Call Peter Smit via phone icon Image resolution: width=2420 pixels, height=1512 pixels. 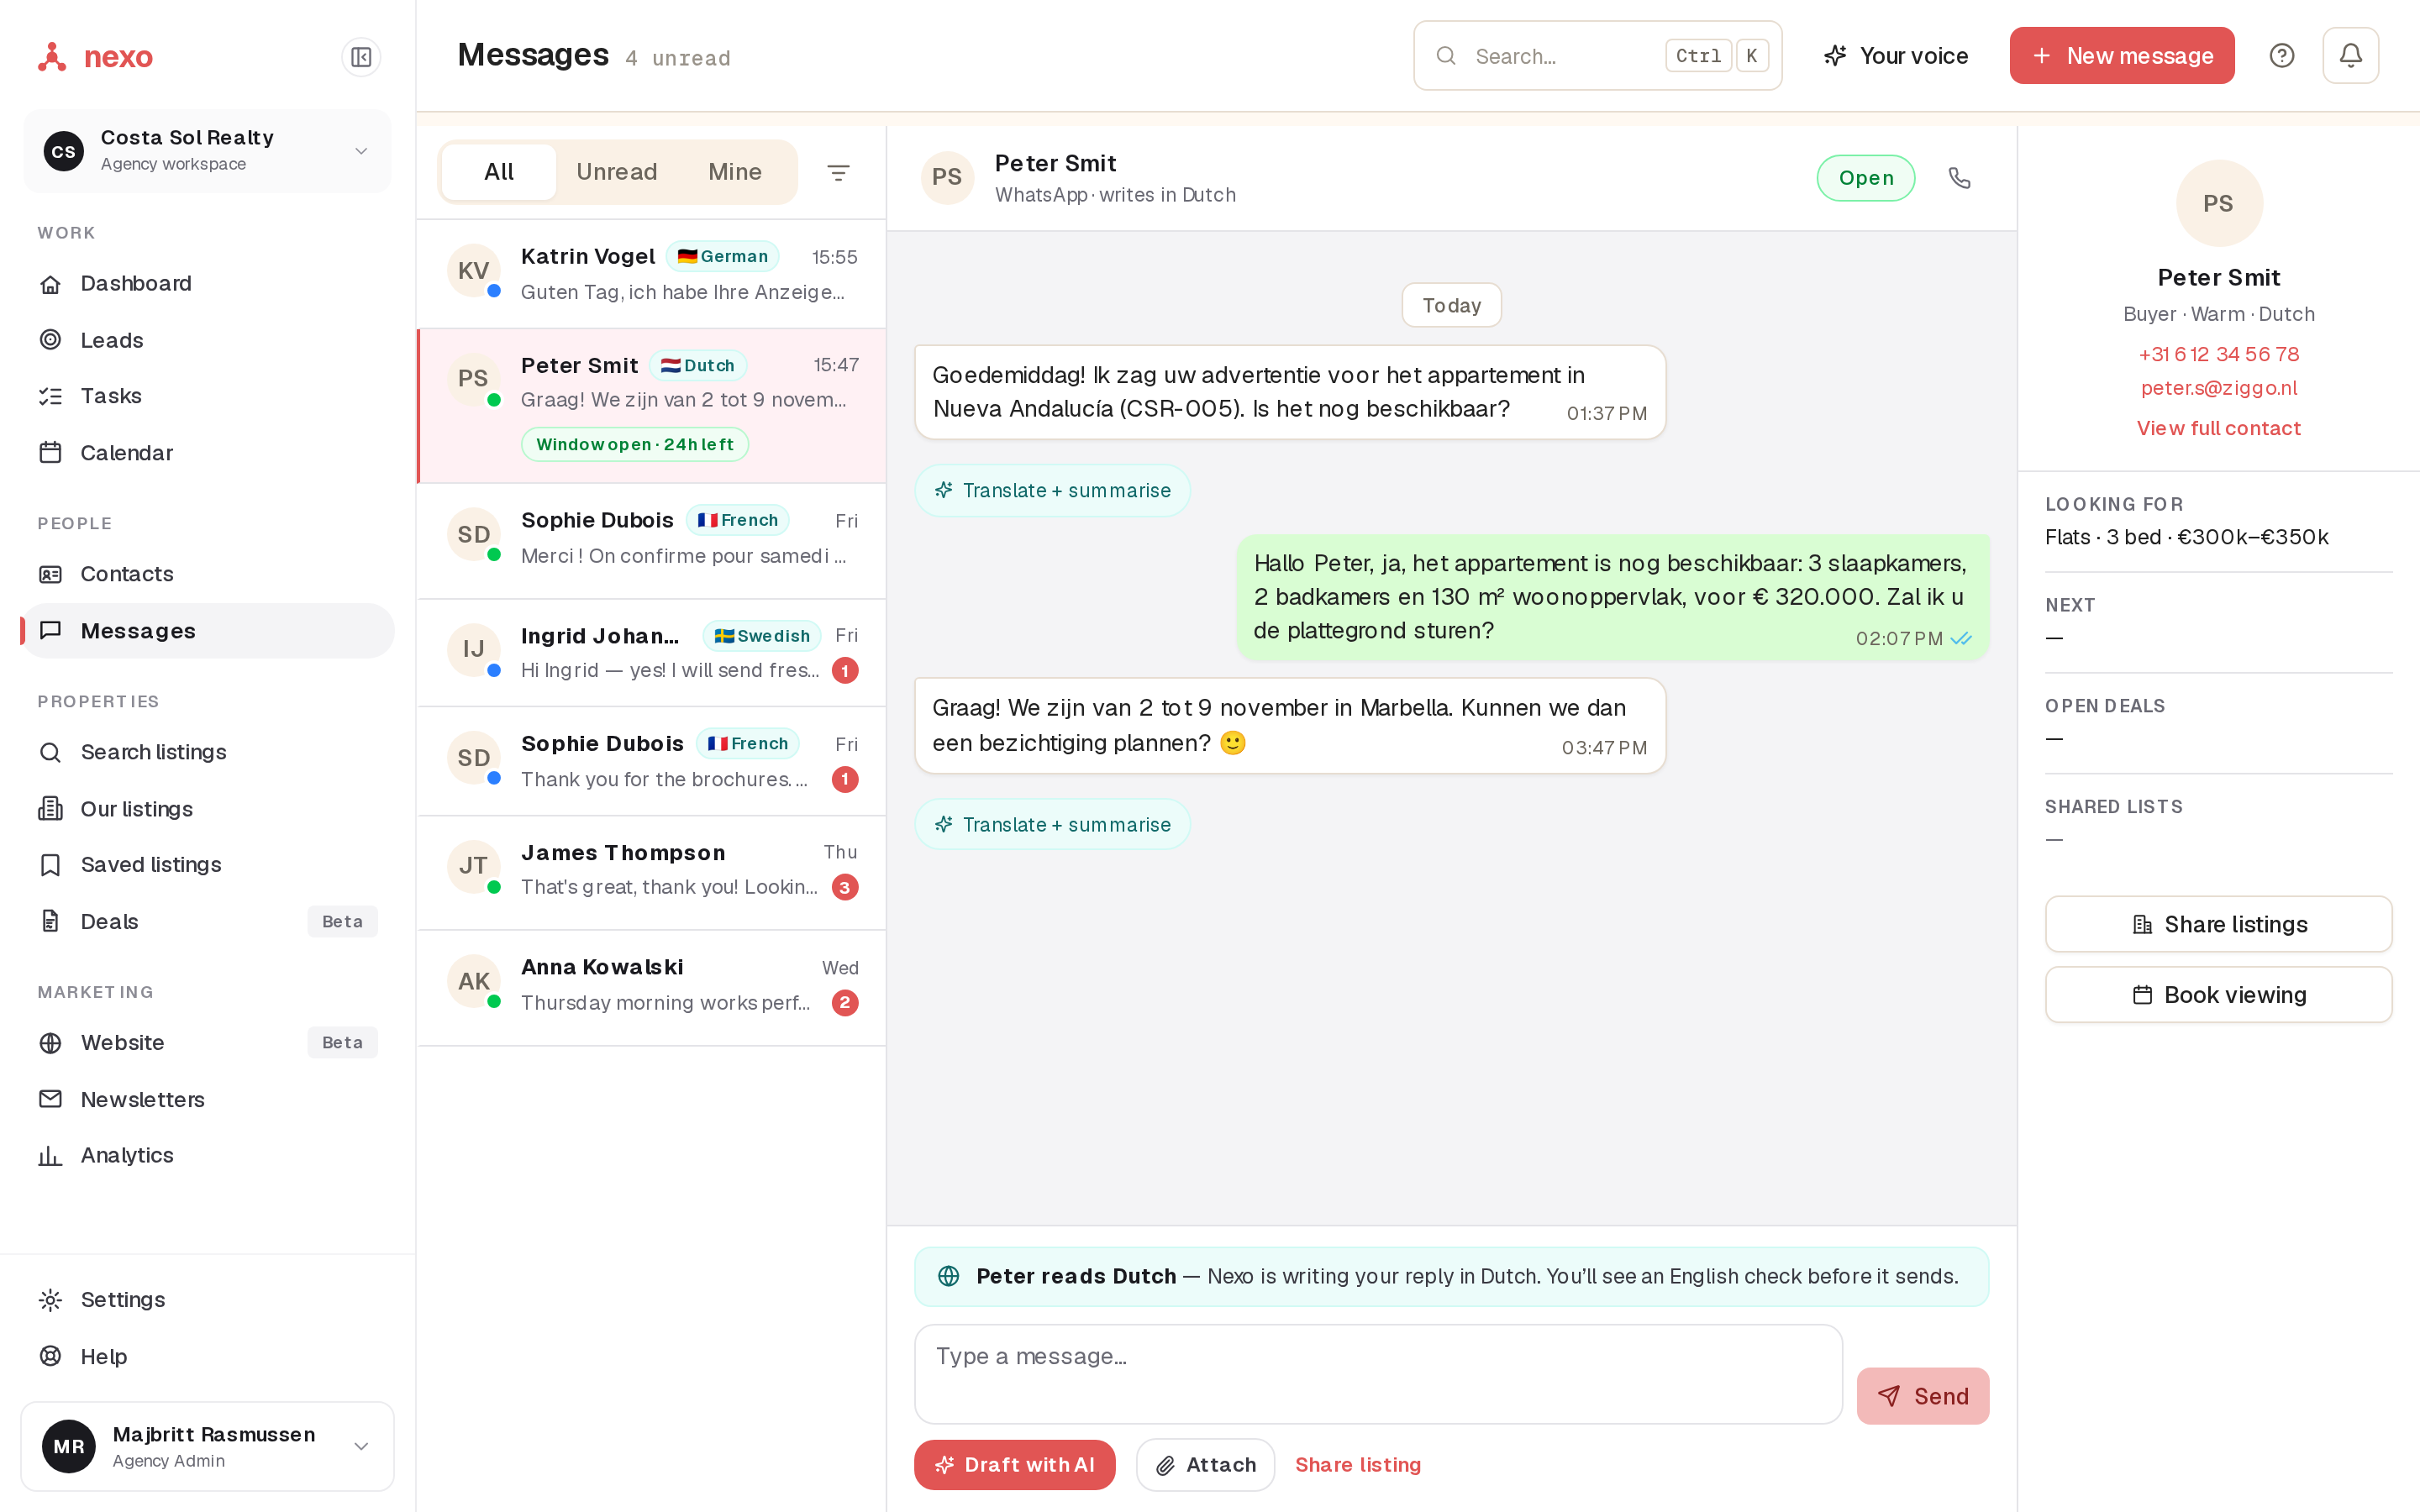(1959, 178)
